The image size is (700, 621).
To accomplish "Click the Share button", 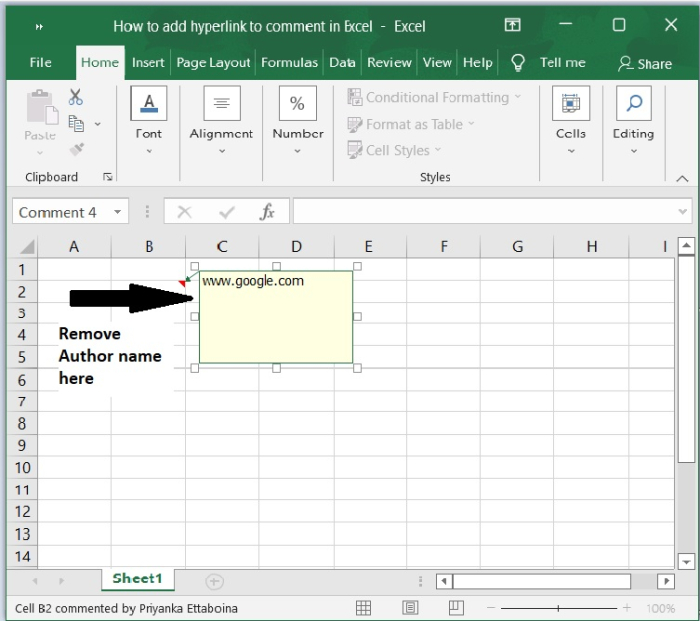I will click(645, 64).
